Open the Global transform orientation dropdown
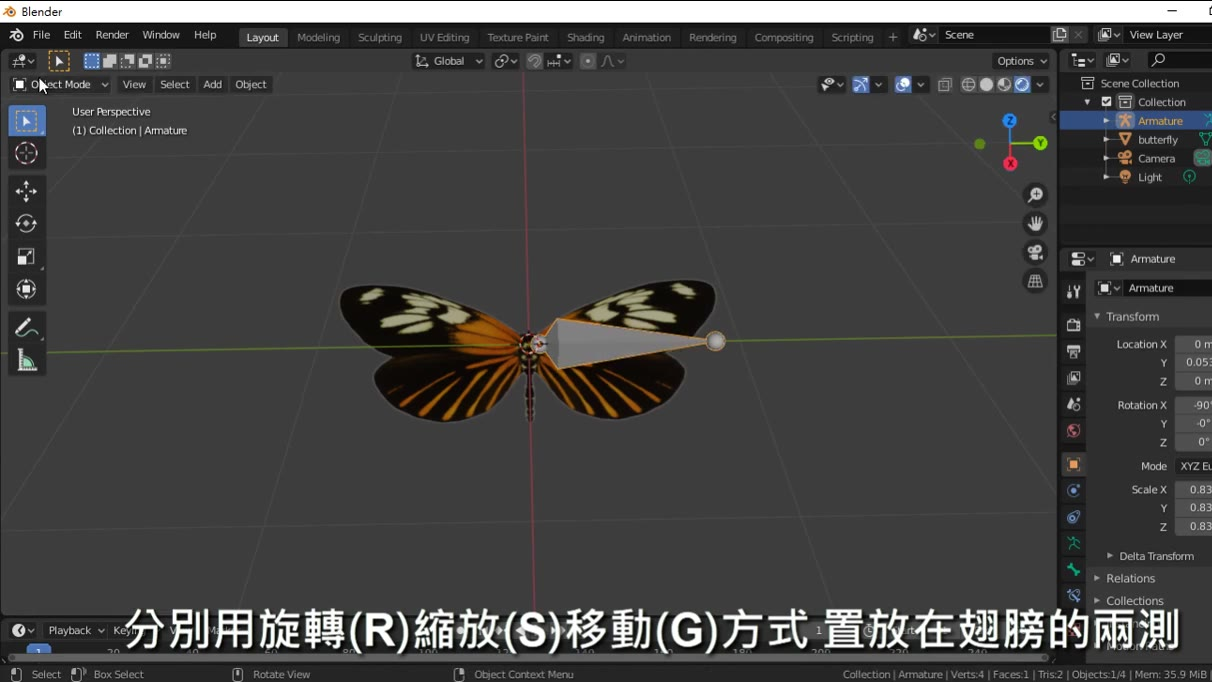The width and height of the screenshot is (1212, 682). coord(449,61)
